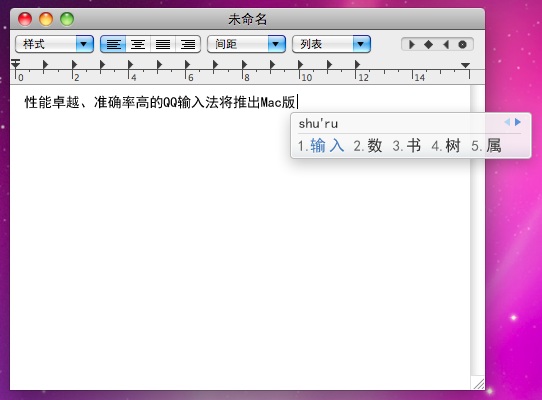Close the 未命名 window
Screen dimensions: 542x400
25,19
